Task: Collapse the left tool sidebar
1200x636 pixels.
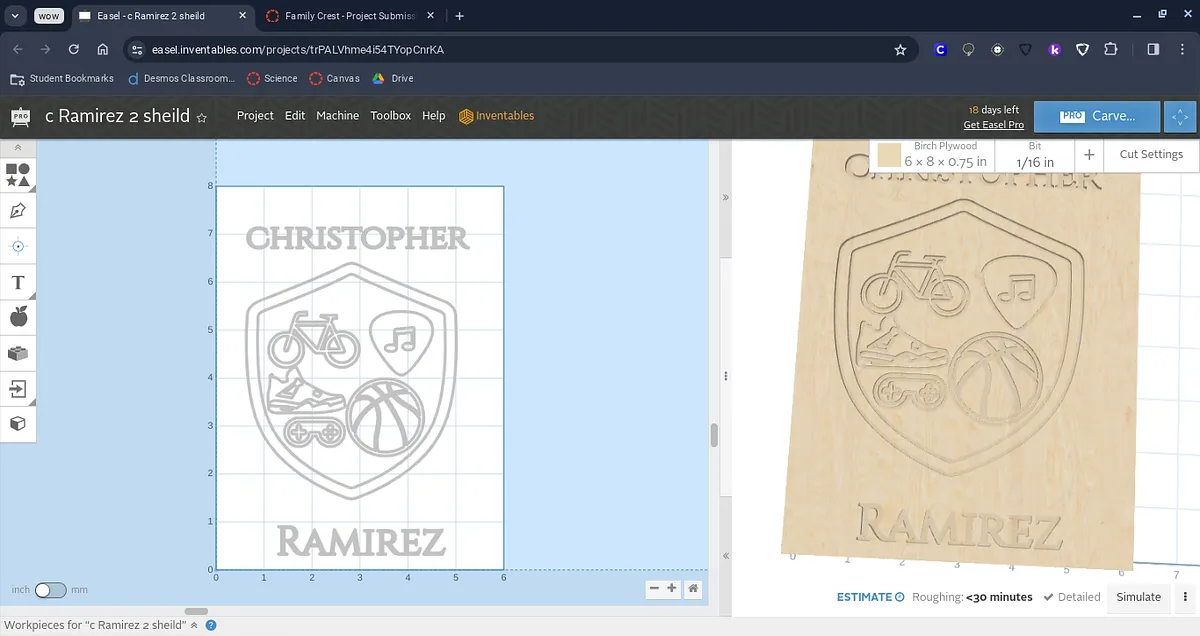Action: [18, 147]
